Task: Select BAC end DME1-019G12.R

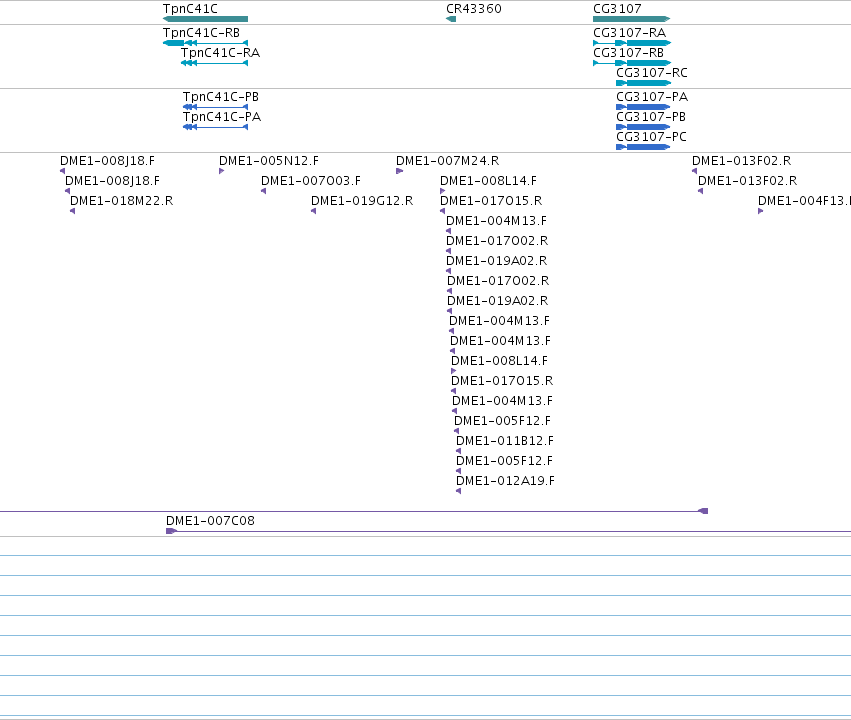Action: 362,201
